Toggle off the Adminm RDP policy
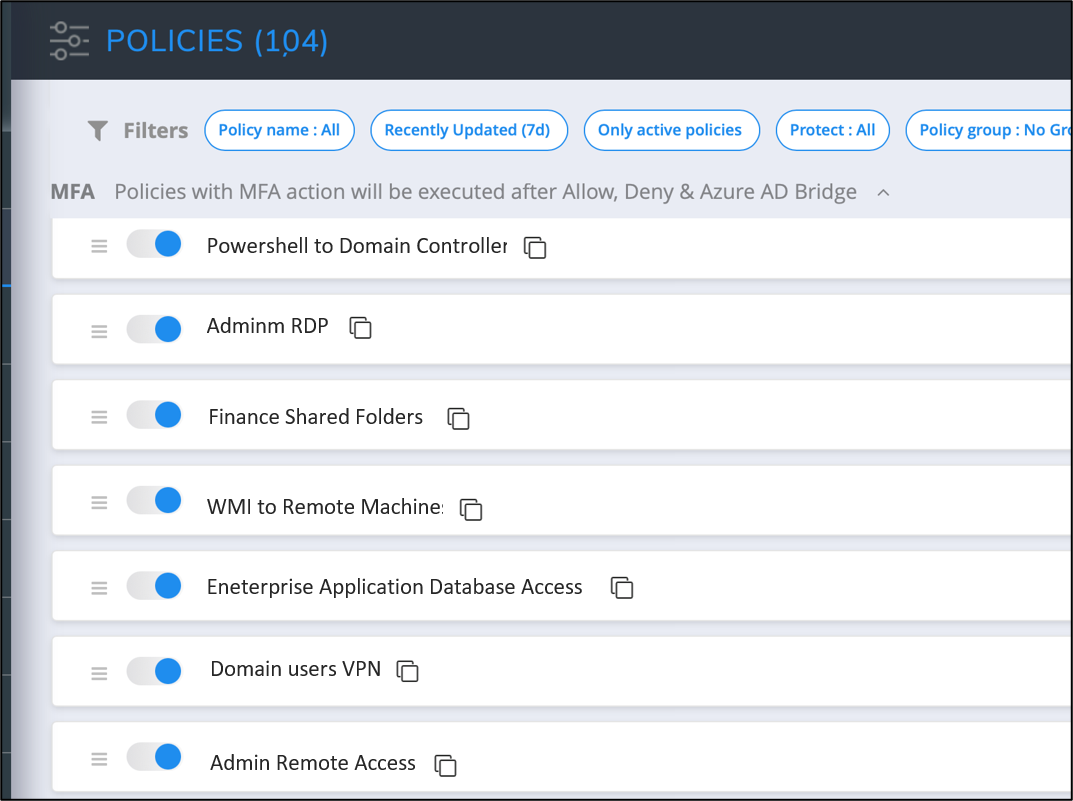 pos(154,328)
